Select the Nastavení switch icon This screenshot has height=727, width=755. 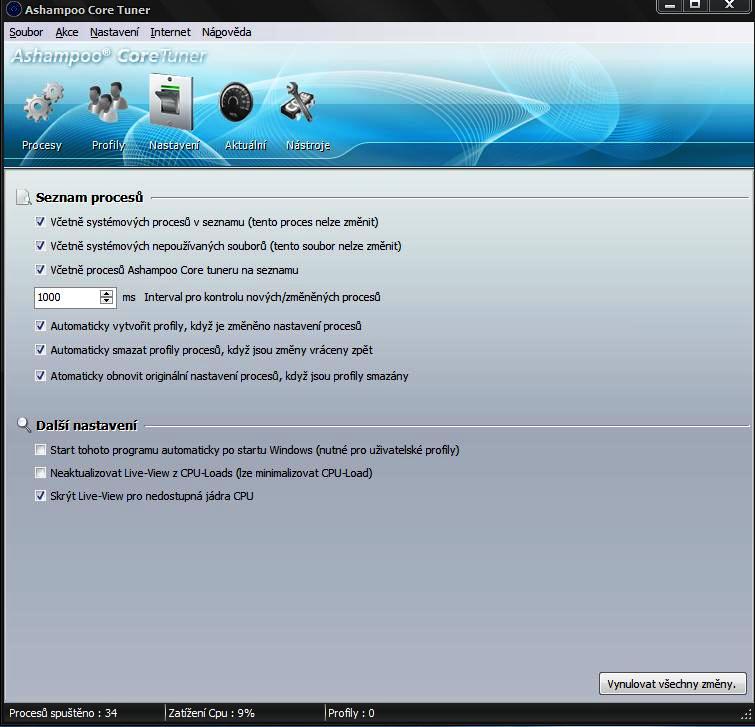point(171,102)
